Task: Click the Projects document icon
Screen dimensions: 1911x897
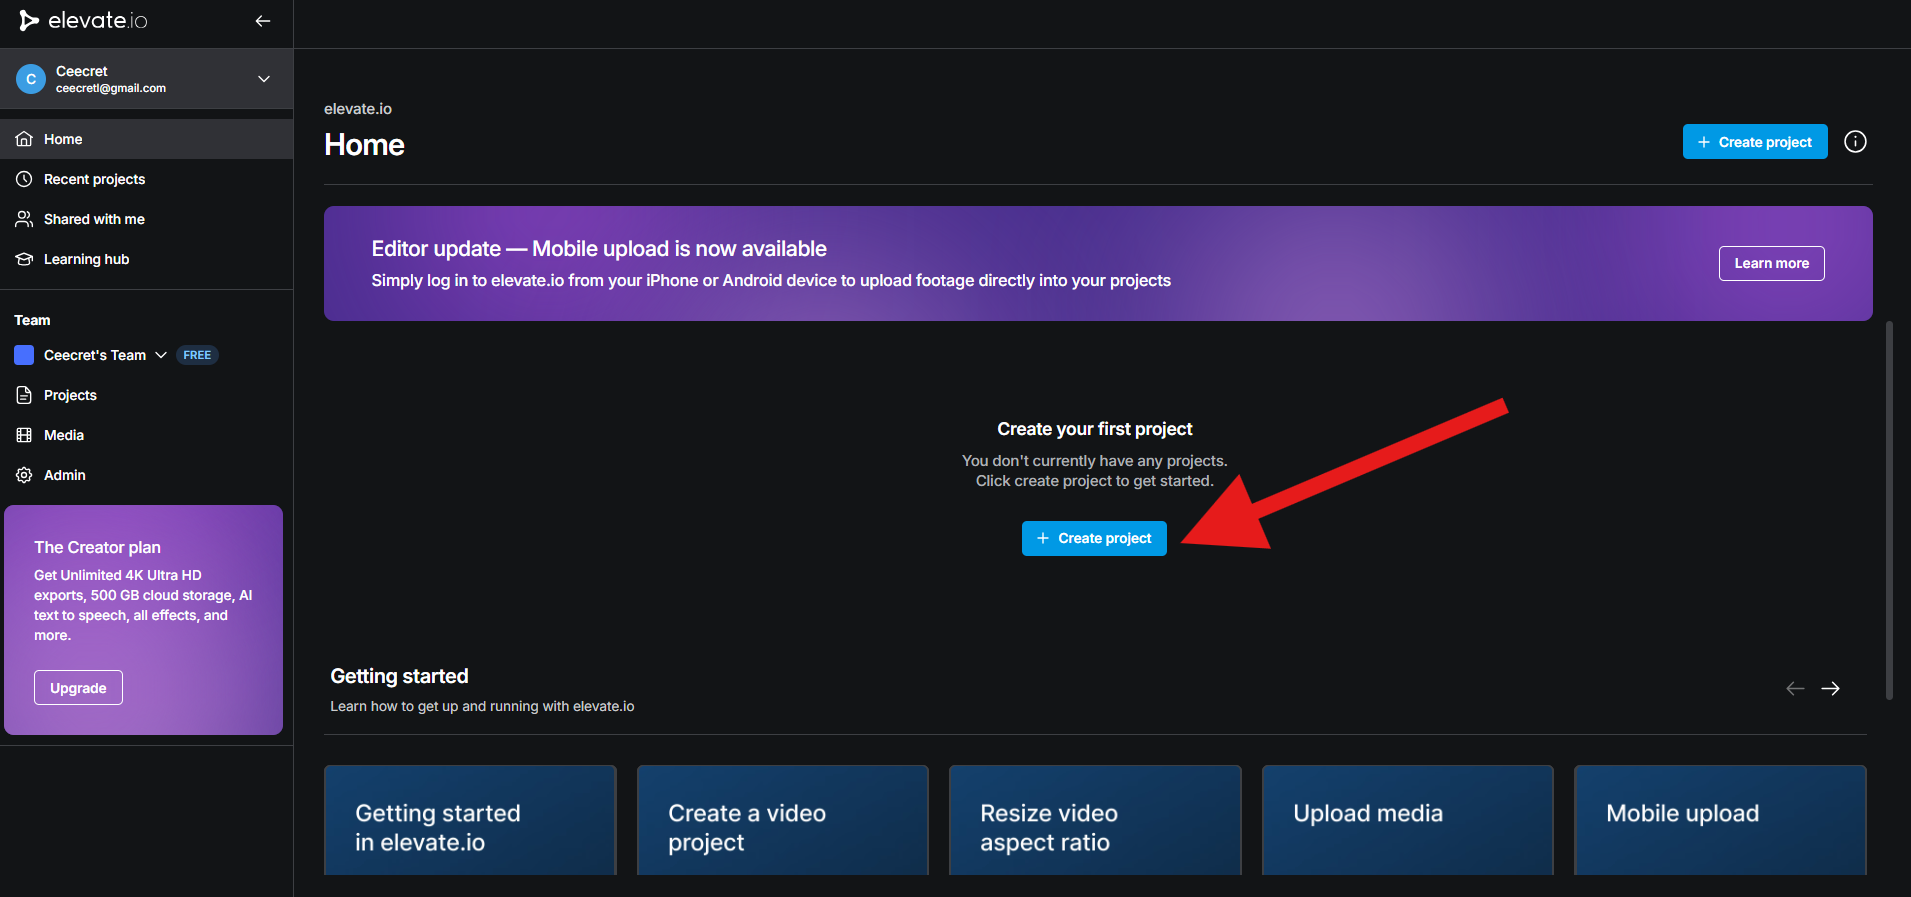Action: coord(24,395)
